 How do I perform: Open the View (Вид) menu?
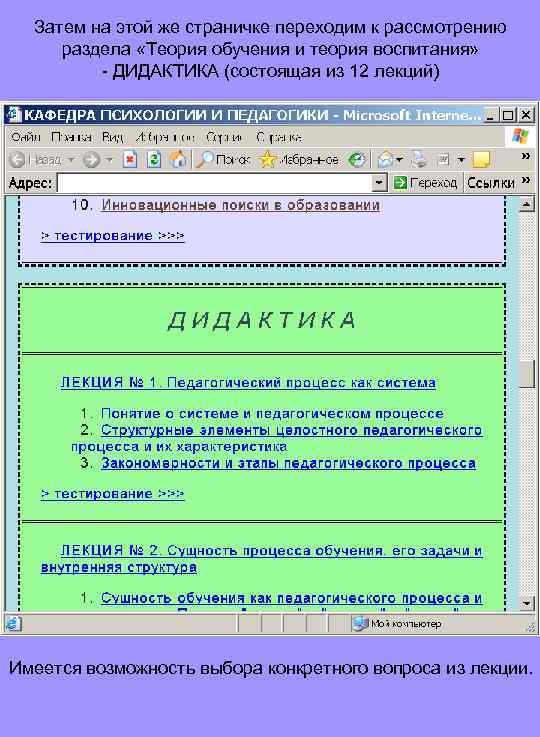113,137
